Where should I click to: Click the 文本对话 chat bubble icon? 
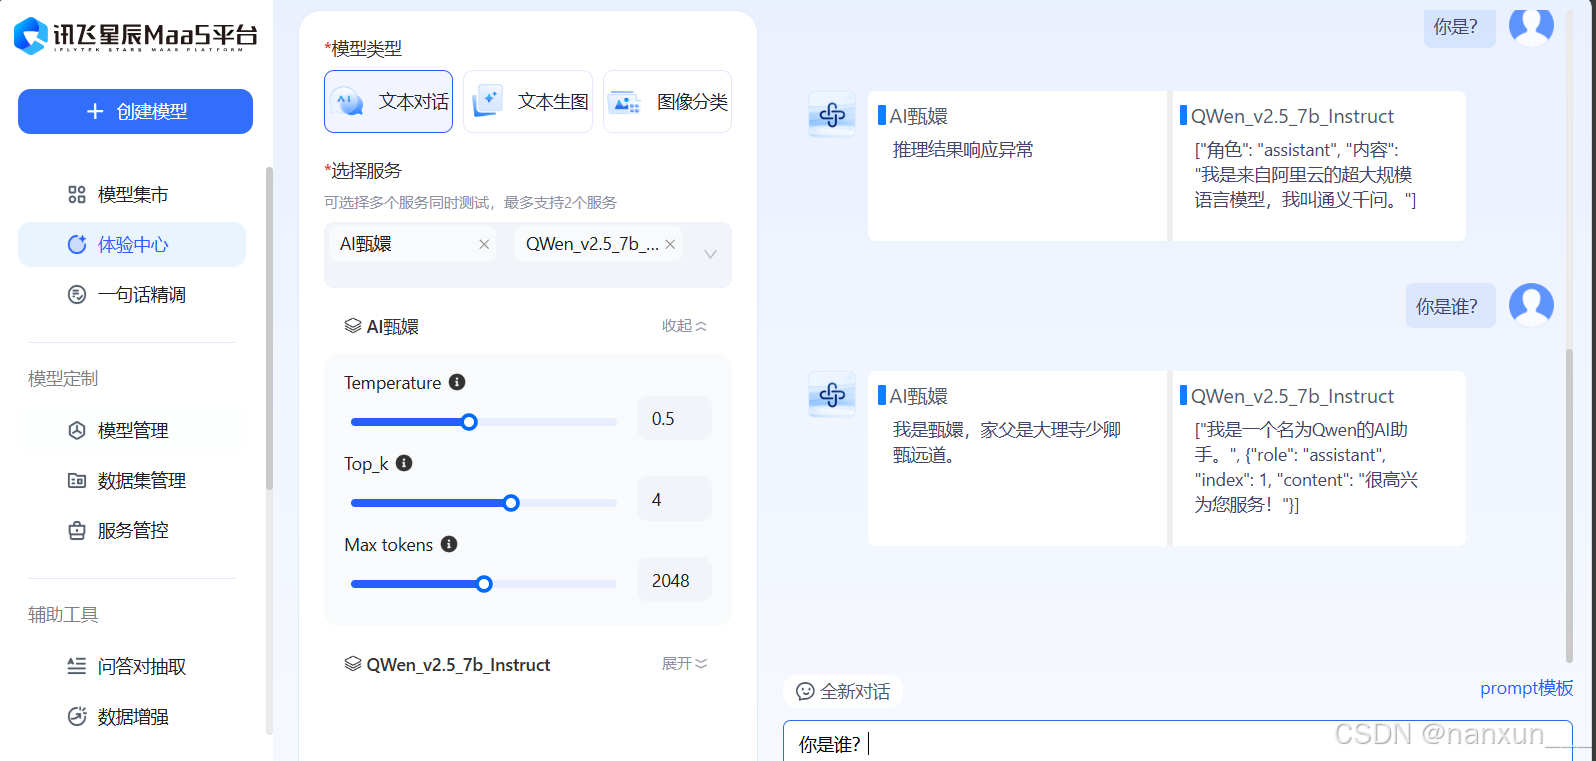tap(349, 102)
